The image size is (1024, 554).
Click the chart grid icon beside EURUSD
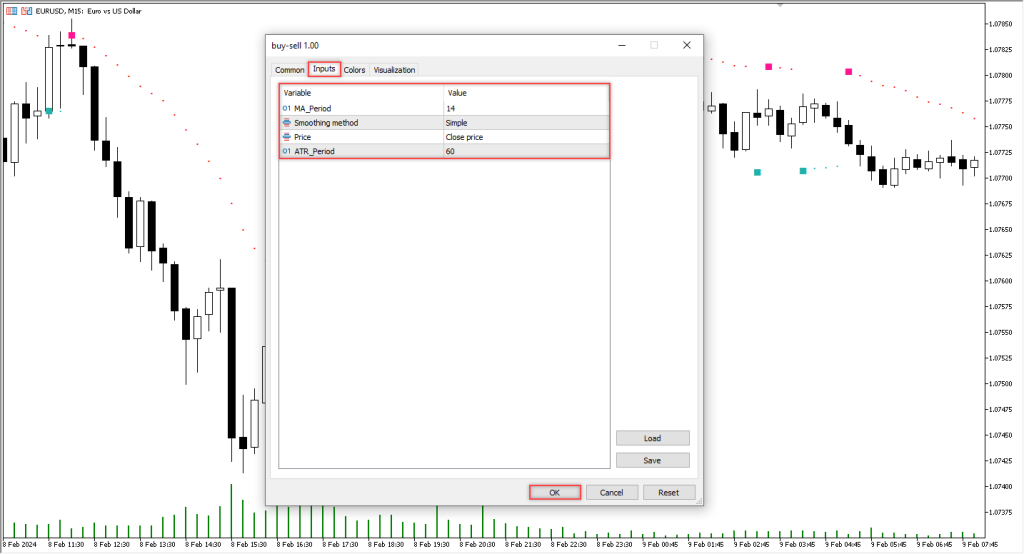point(12,11)
